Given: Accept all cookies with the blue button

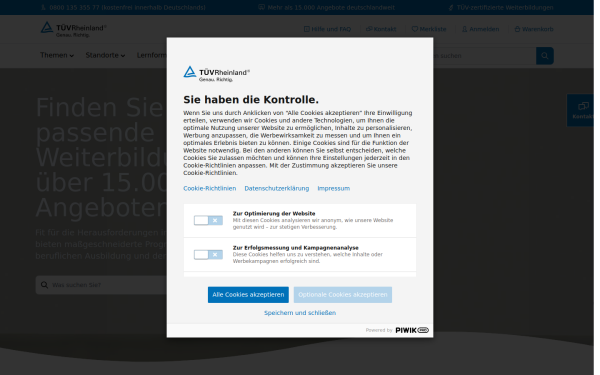Looking at the screenshot, I should (248, 295).
